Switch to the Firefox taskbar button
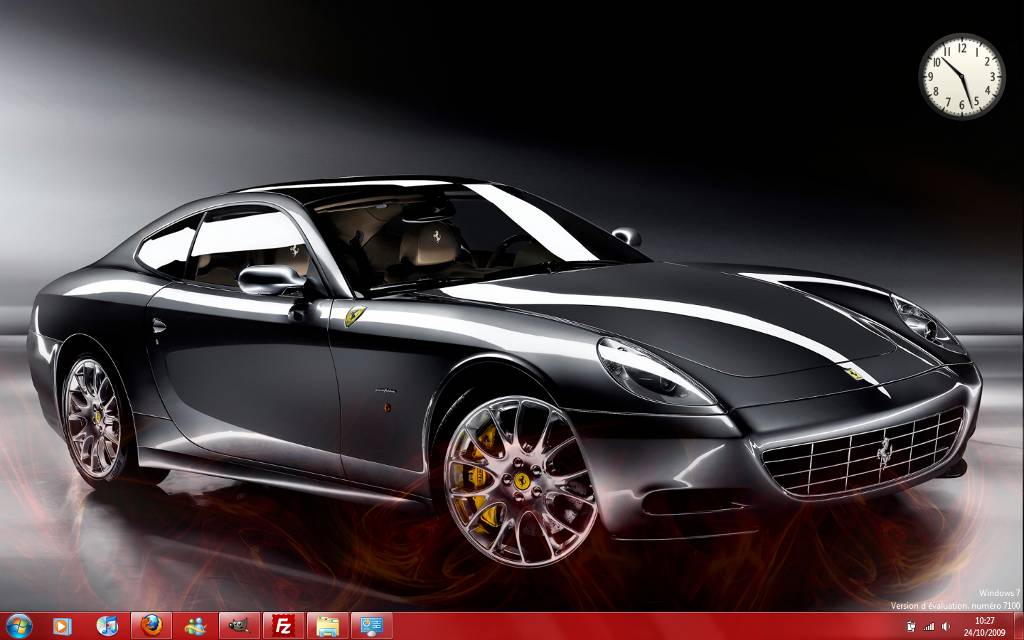Screen dimensions: 1024x640 [x=152, y=626]
